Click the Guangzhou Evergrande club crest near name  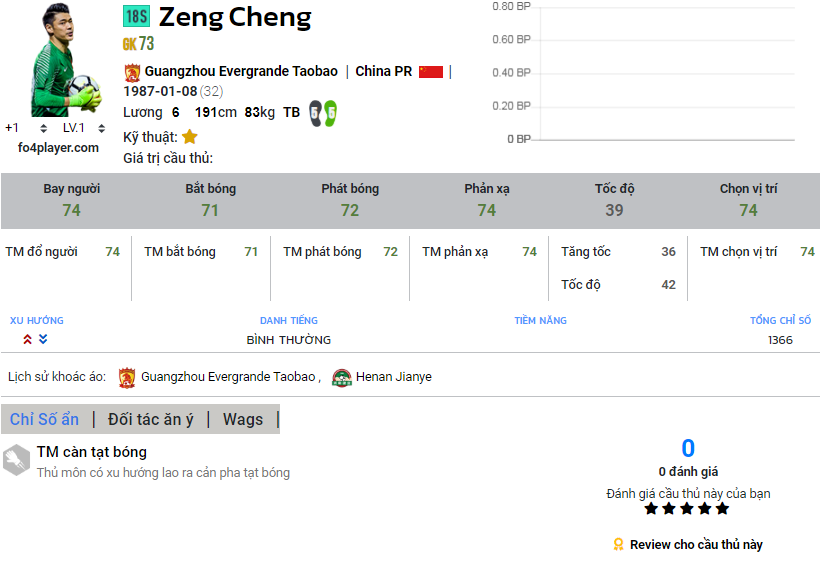tap(132, 72)
